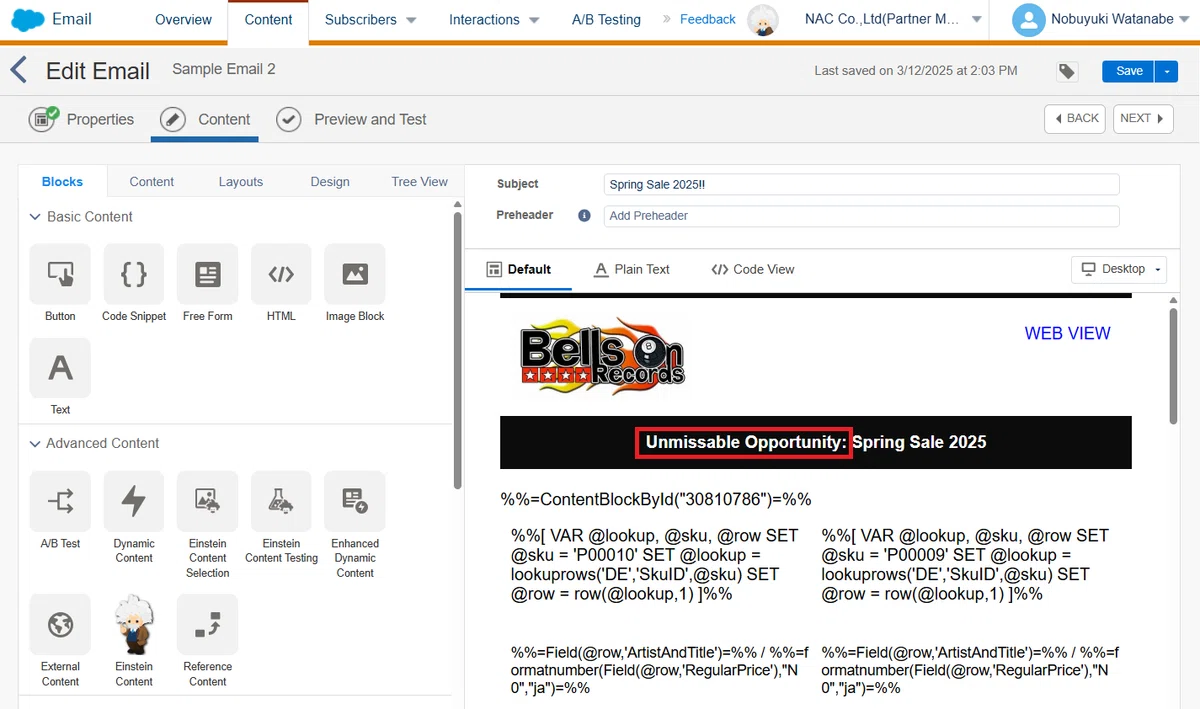Go to the Overview tab
This screenshot has height=709, width=1200.
pos(184,20)
